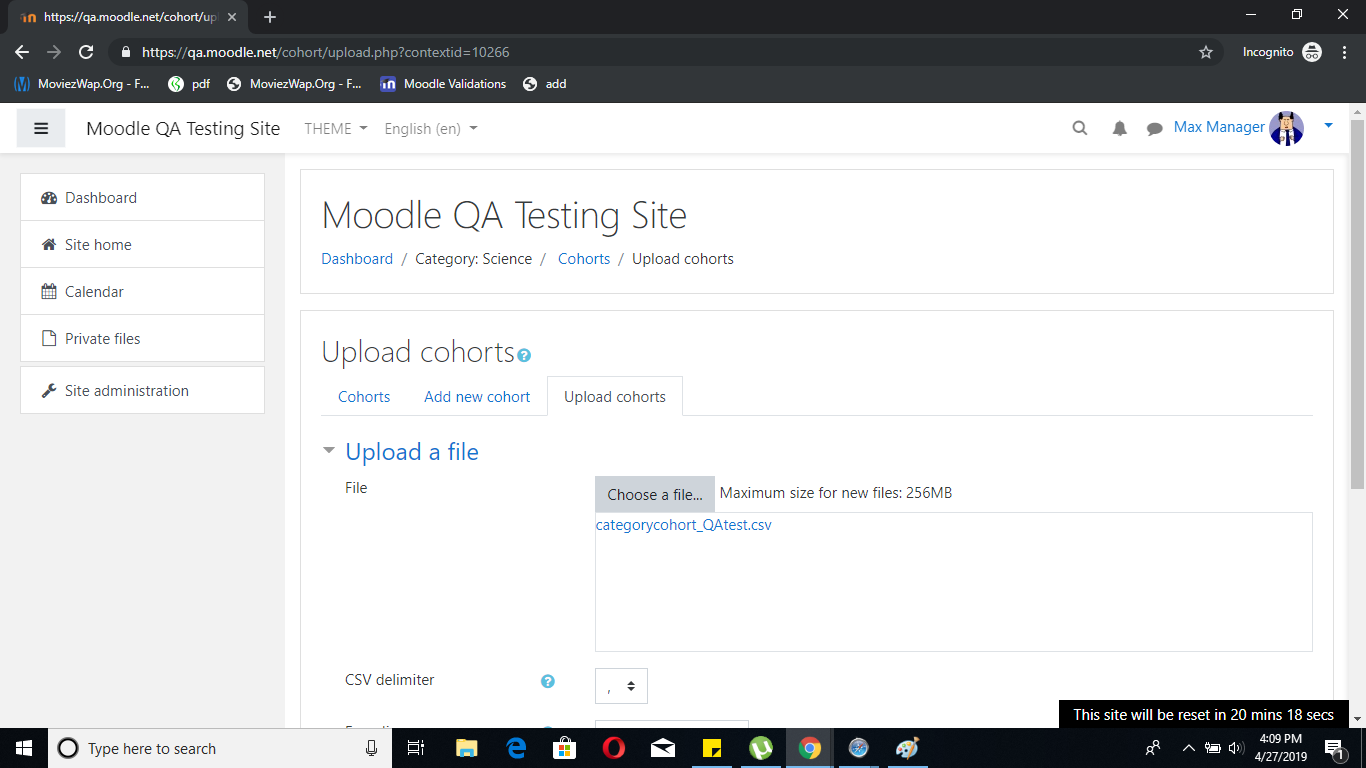Click the volume speaker tray icon

(1236, 748)
